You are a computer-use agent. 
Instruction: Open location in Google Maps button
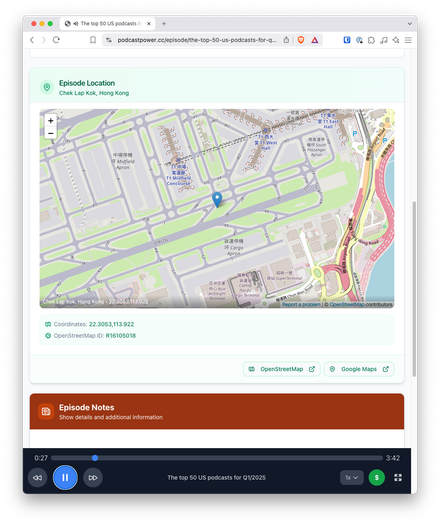(359, 369)
